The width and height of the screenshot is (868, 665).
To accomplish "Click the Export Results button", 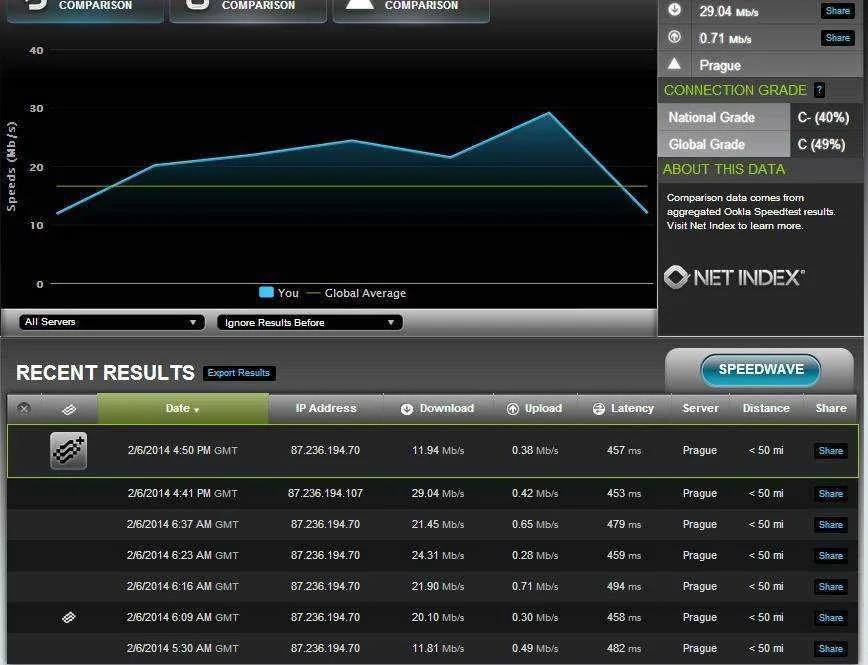I will click(x=239, y=373).
